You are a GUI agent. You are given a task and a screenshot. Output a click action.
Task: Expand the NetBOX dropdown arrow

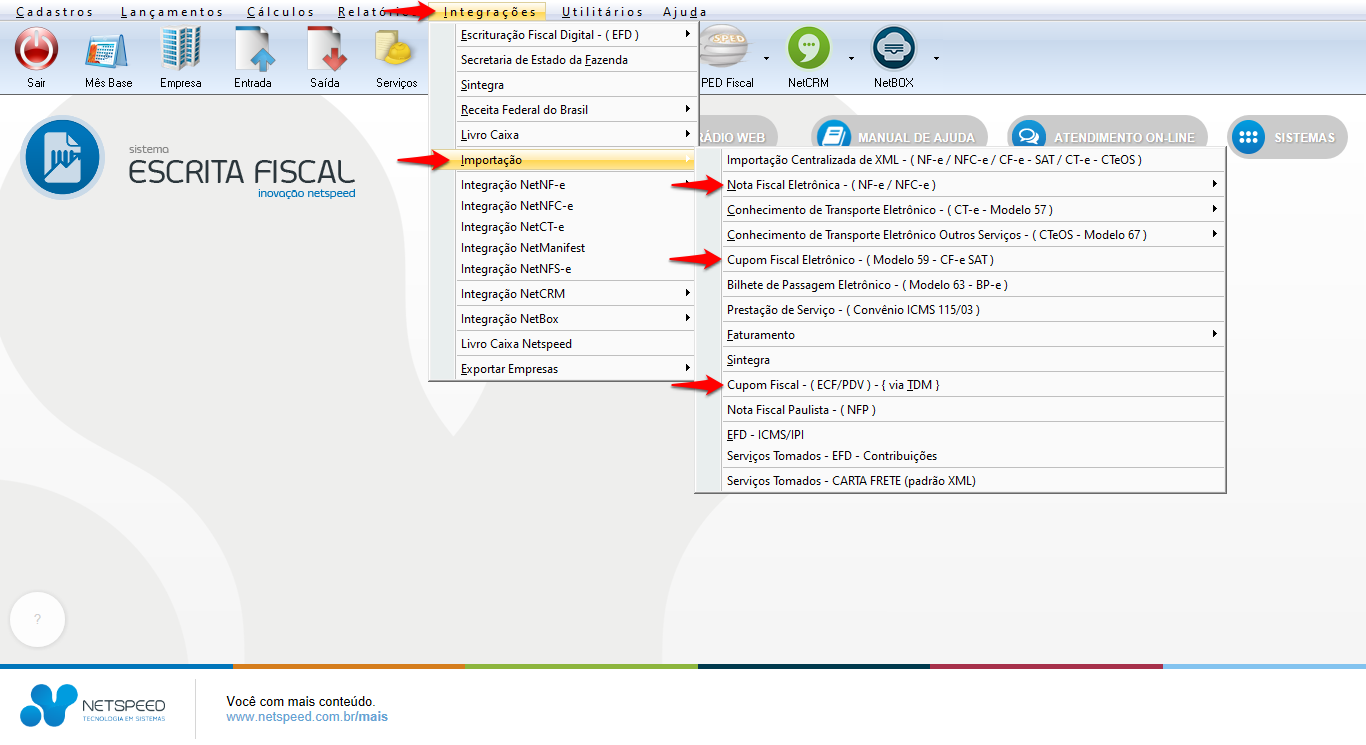[x=936, y=57]
